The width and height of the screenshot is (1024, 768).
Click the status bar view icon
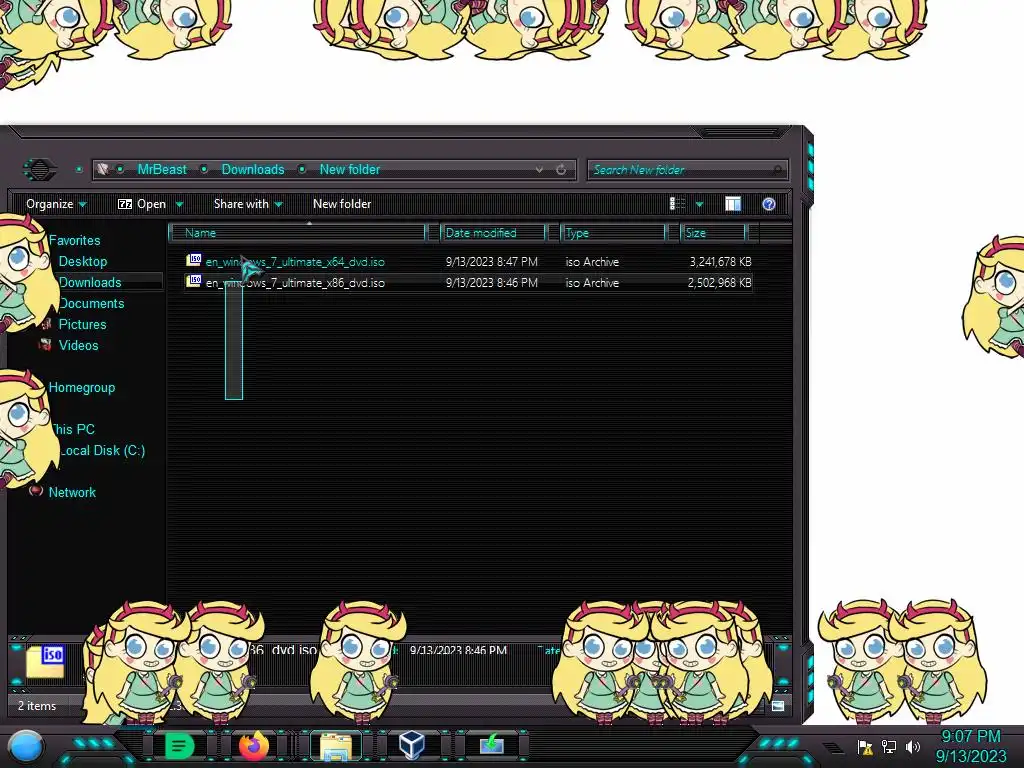[x=778, y=706]
